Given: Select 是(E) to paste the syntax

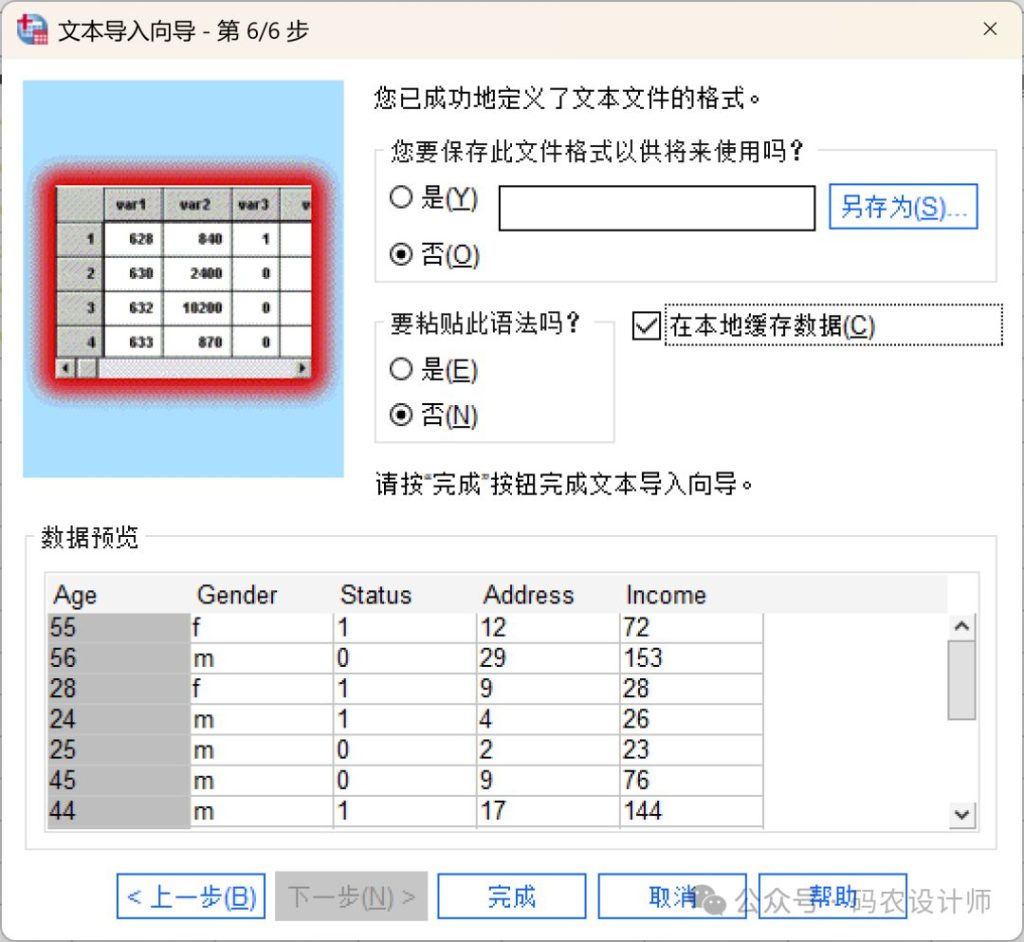Looking at the screenshot, I should pos(402,370).
